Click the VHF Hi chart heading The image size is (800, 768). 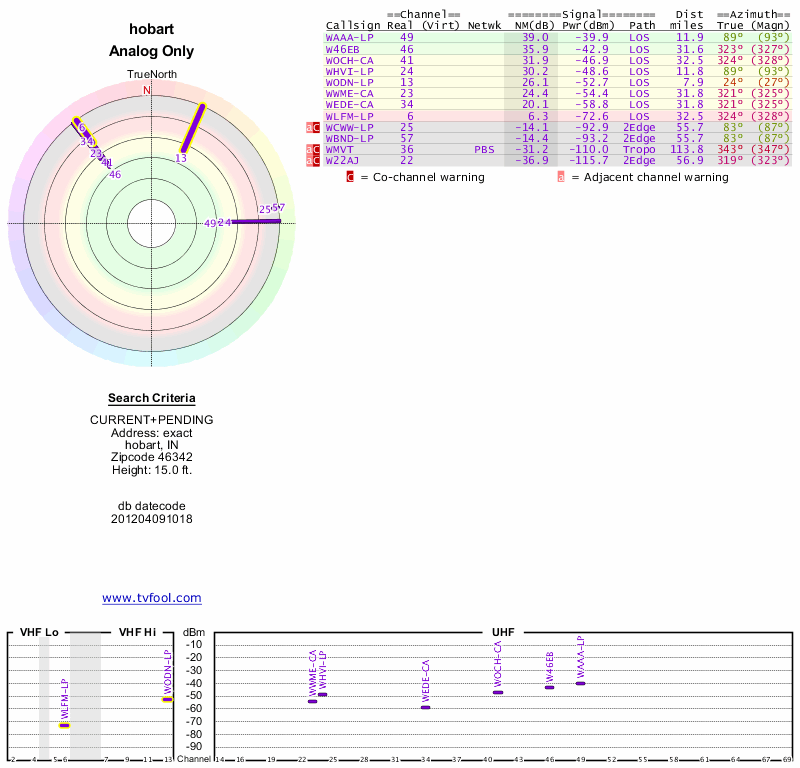coord(138,632)
